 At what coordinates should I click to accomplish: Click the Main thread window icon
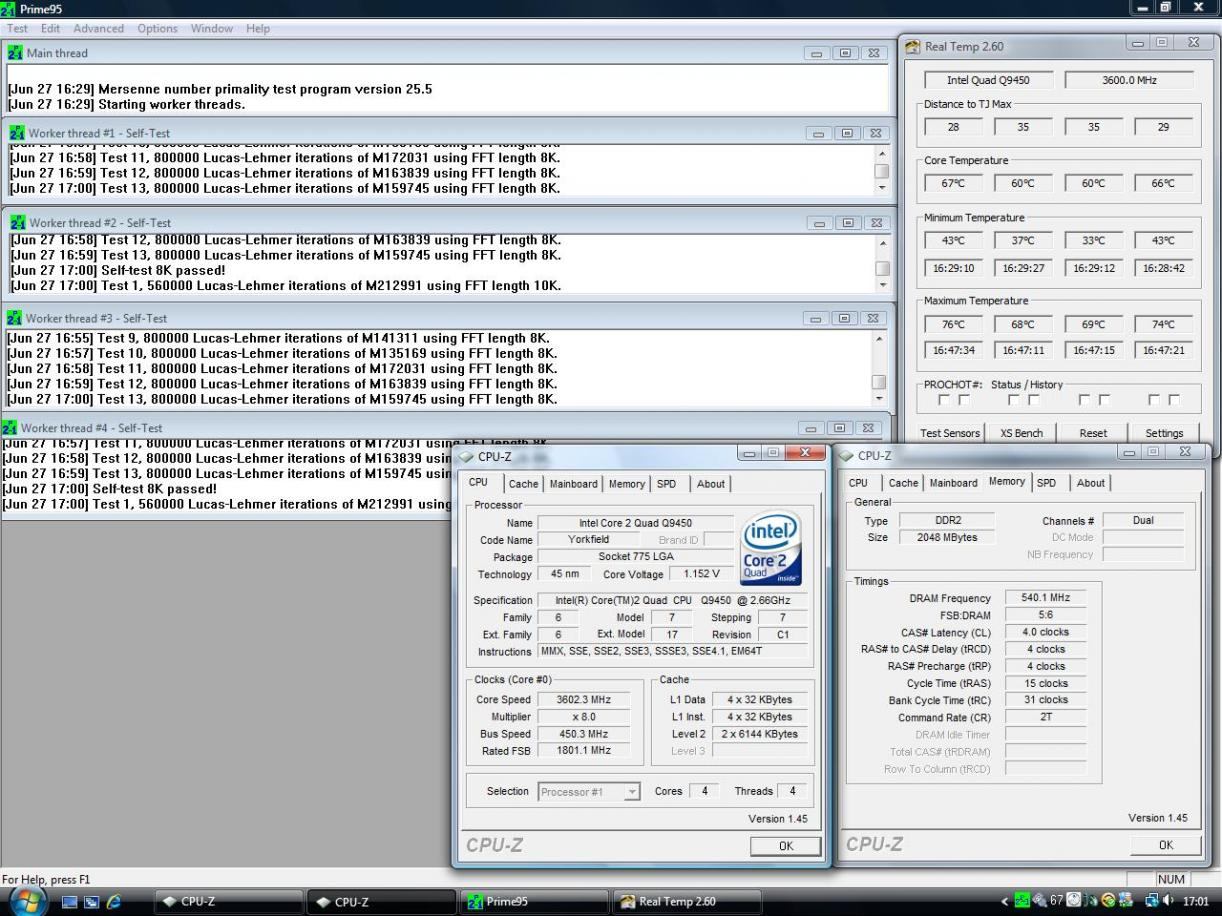[15, 53]
